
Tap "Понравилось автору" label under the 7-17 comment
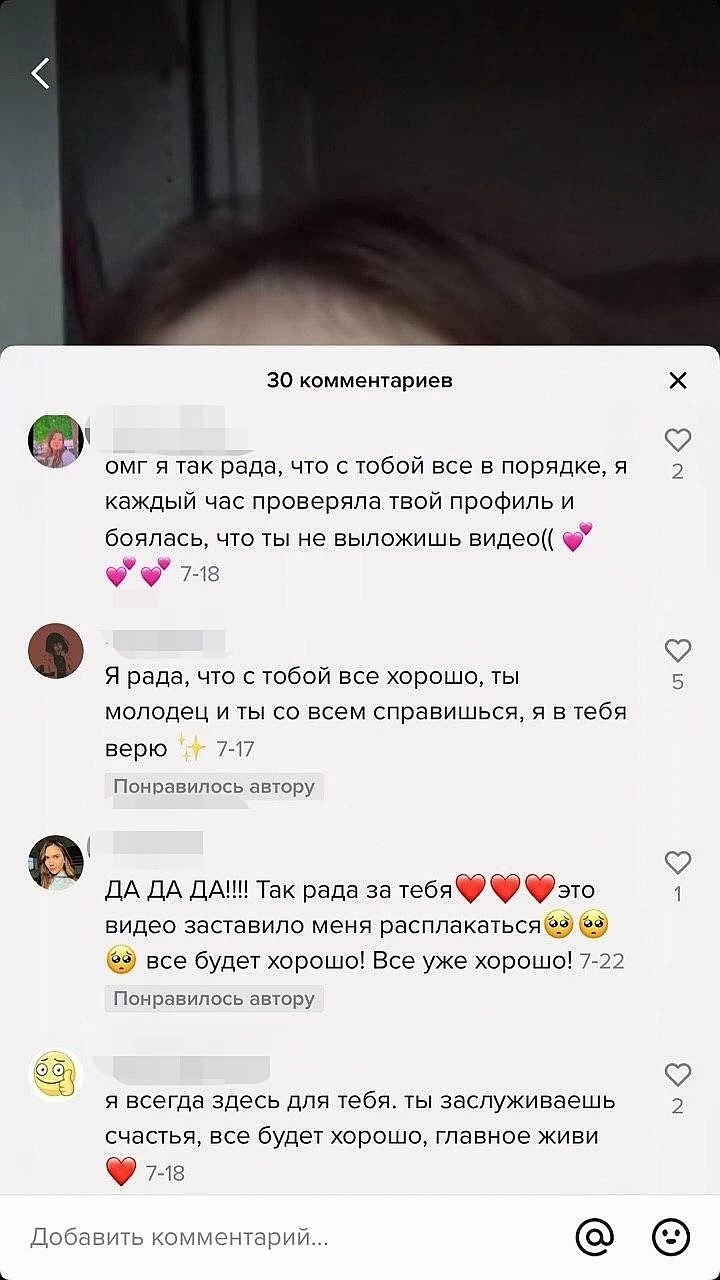point(214,786)
